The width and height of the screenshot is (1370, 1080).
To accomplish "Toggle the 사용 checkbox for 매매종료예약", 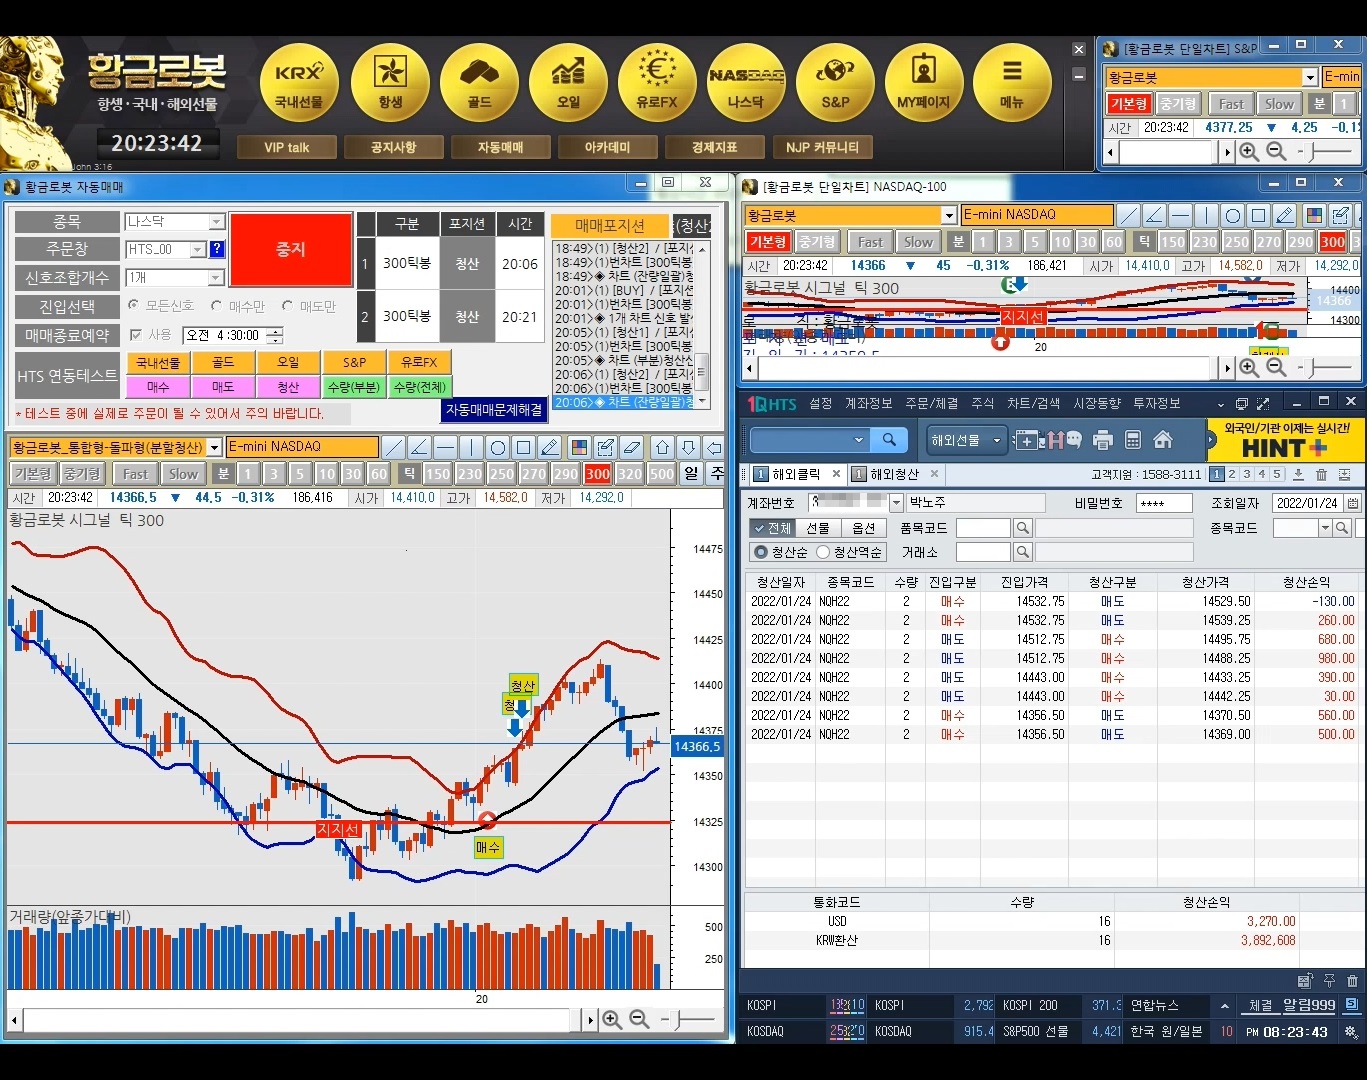I will pyautogui.click(x=136, y=335).
